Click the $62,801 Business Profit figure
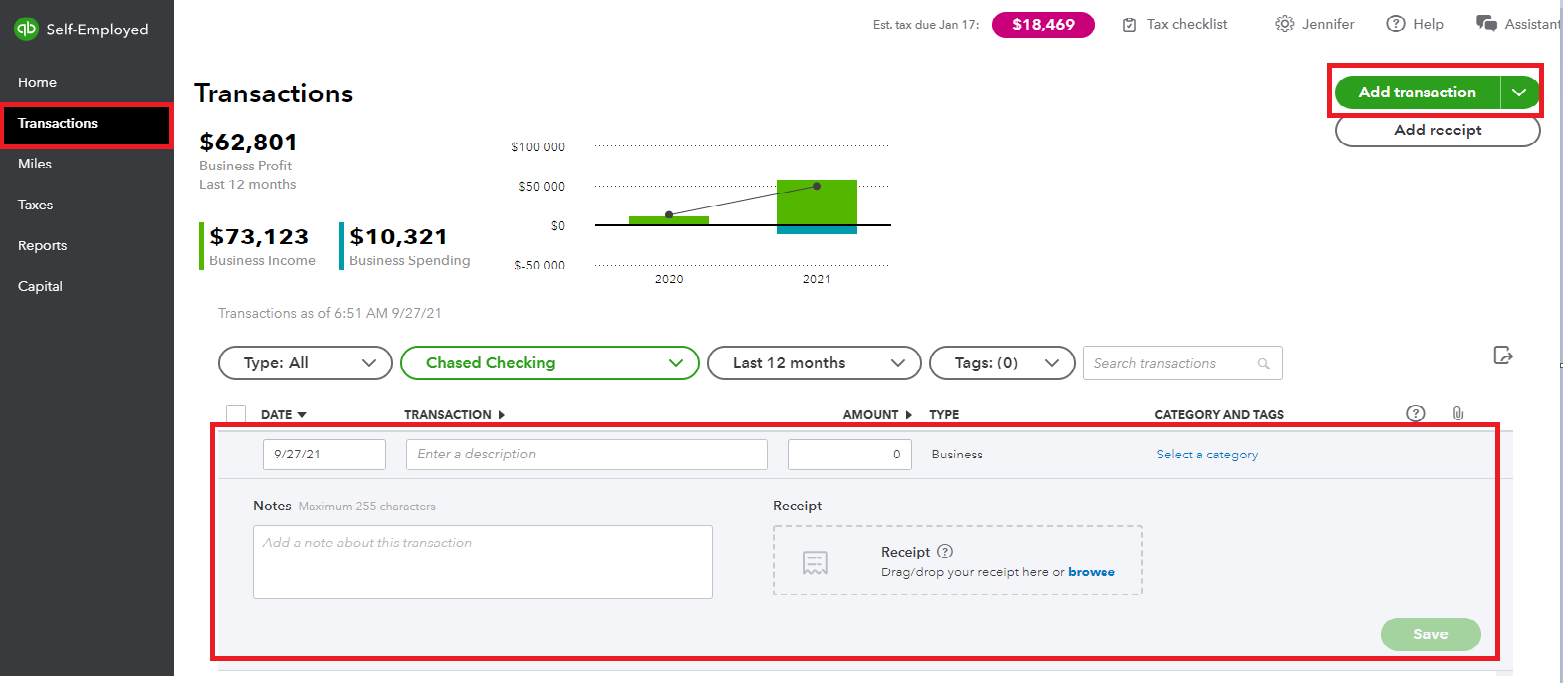The height and width of the screenshot is (683, 1563). 249,142
